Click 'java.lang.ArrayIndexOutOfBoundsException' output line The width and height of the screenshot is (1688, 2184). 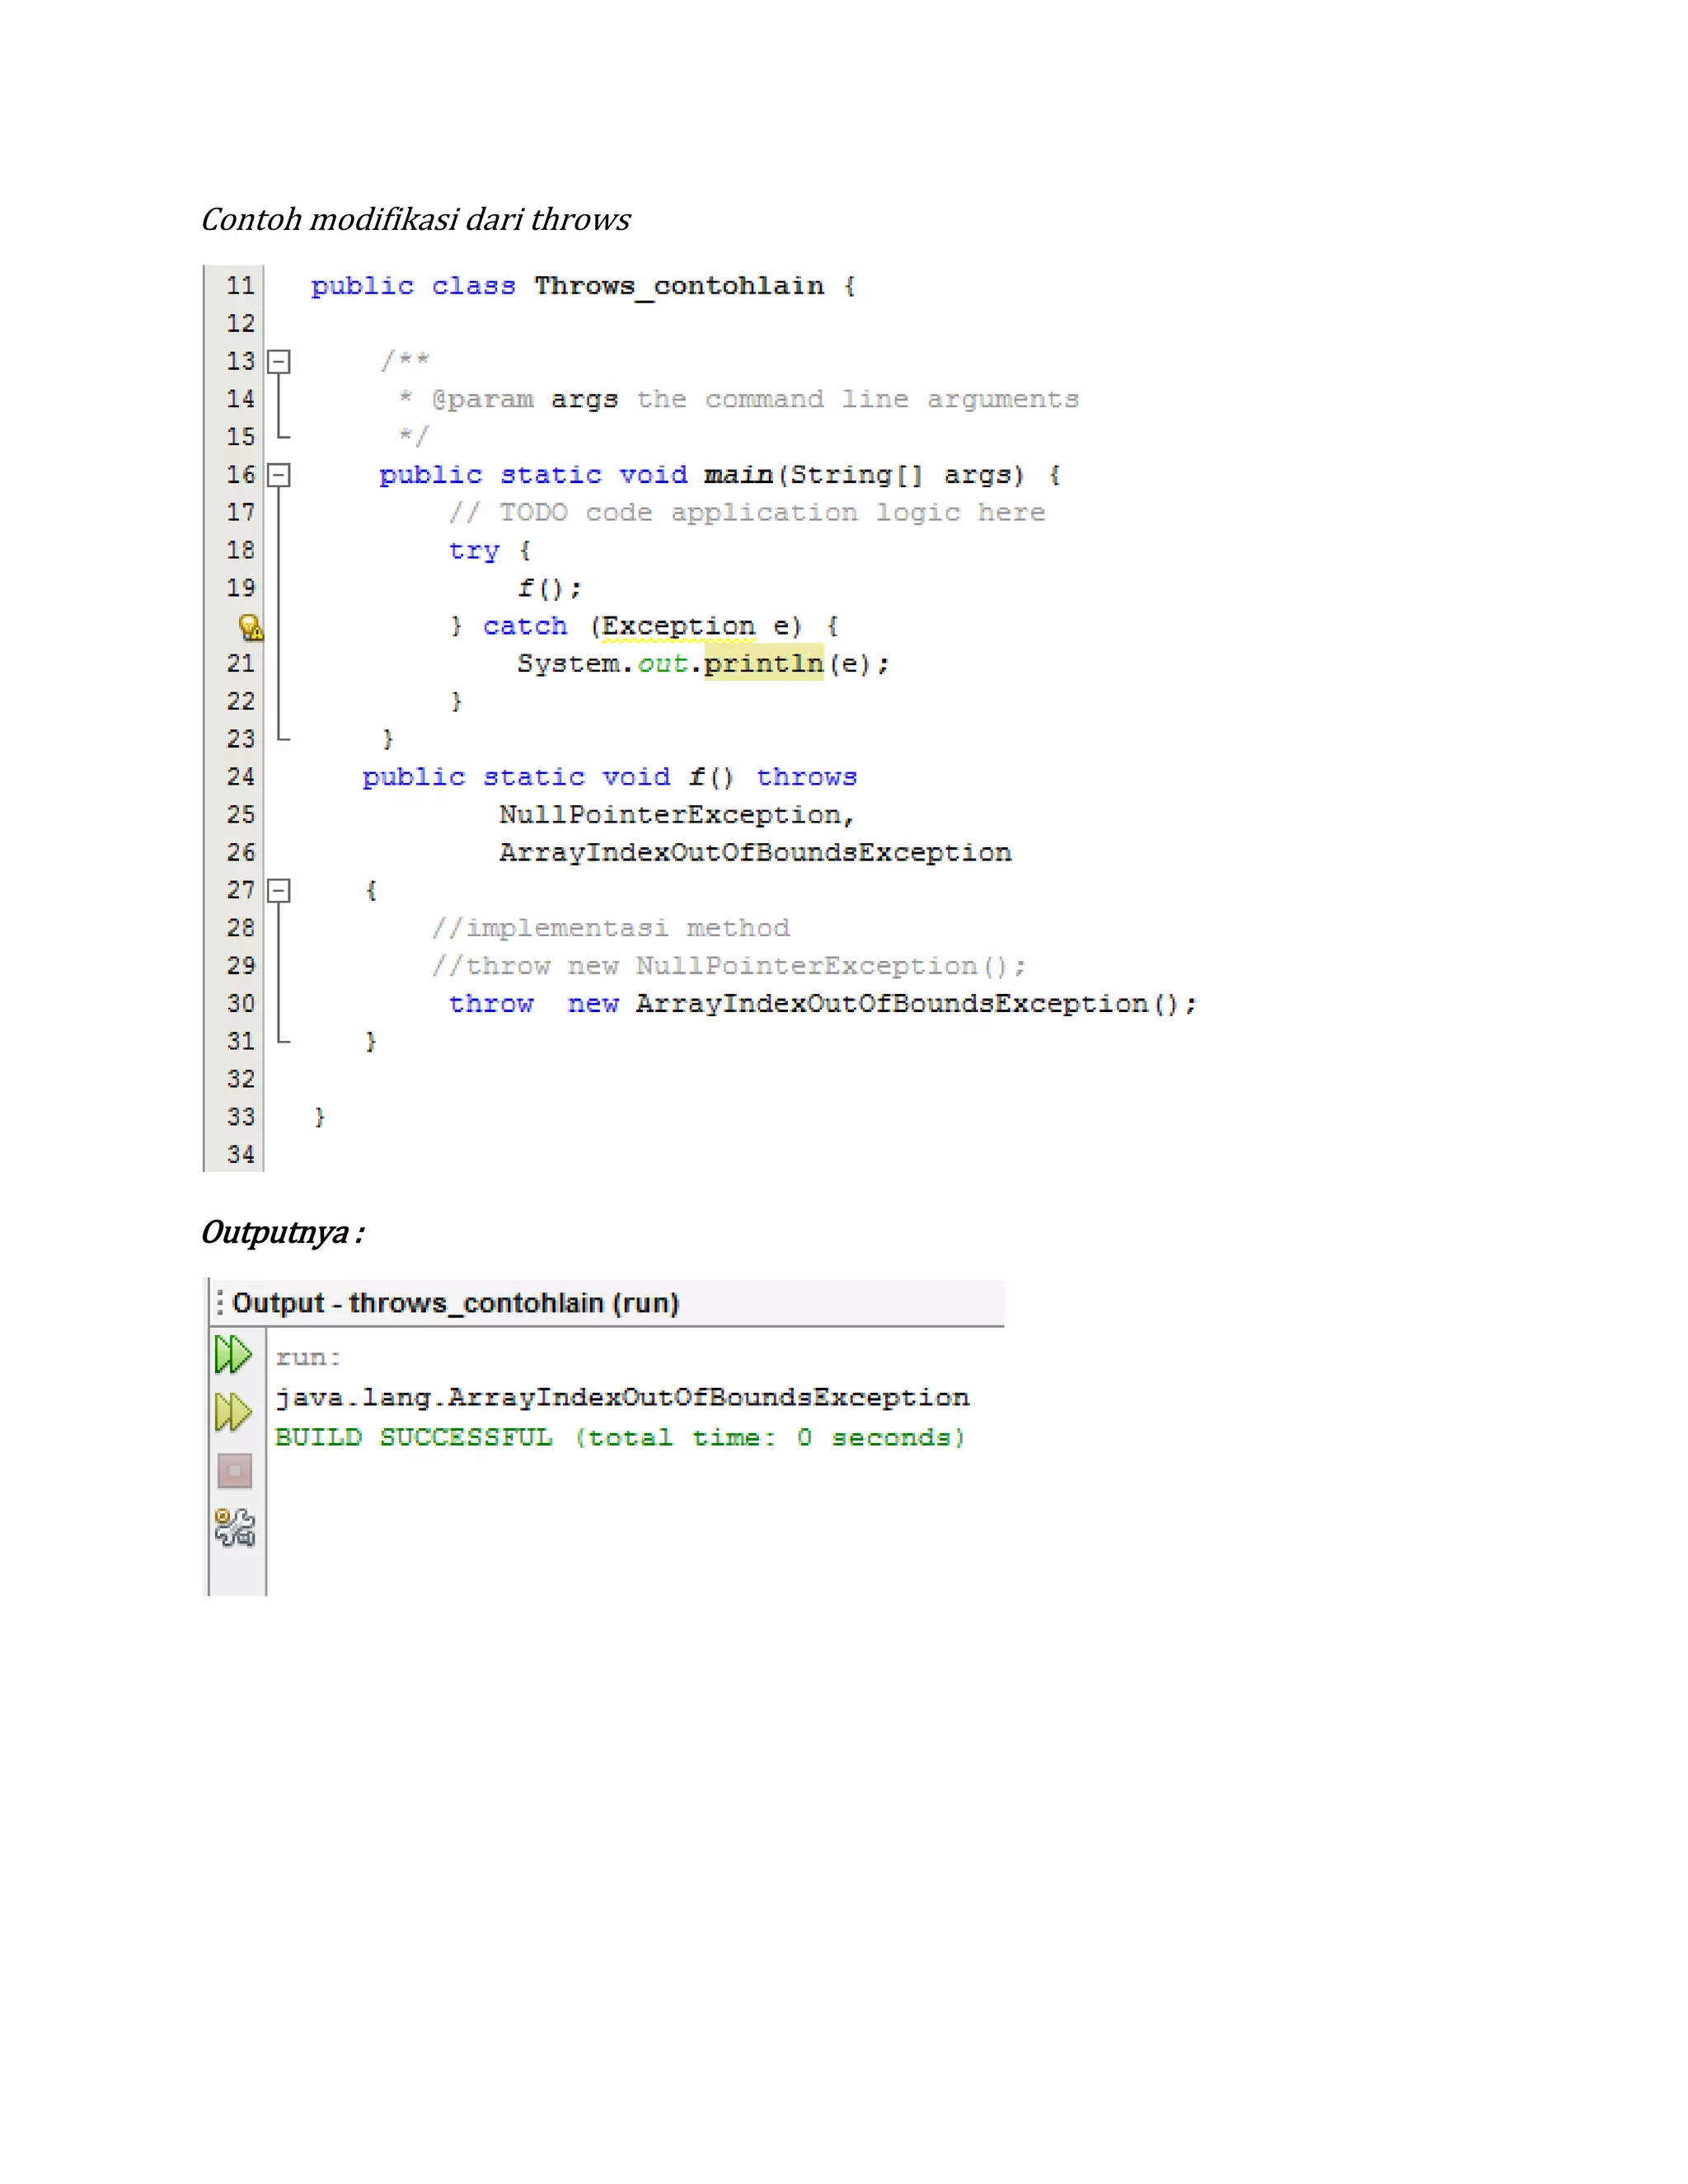coord(622,1397)
